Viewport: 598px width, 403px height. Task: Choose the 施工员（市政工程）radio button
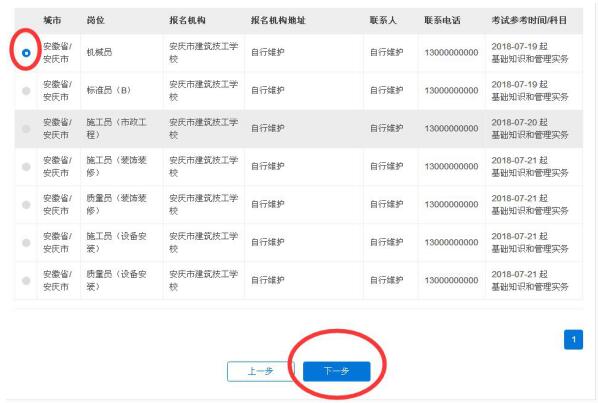coord(26,128)
